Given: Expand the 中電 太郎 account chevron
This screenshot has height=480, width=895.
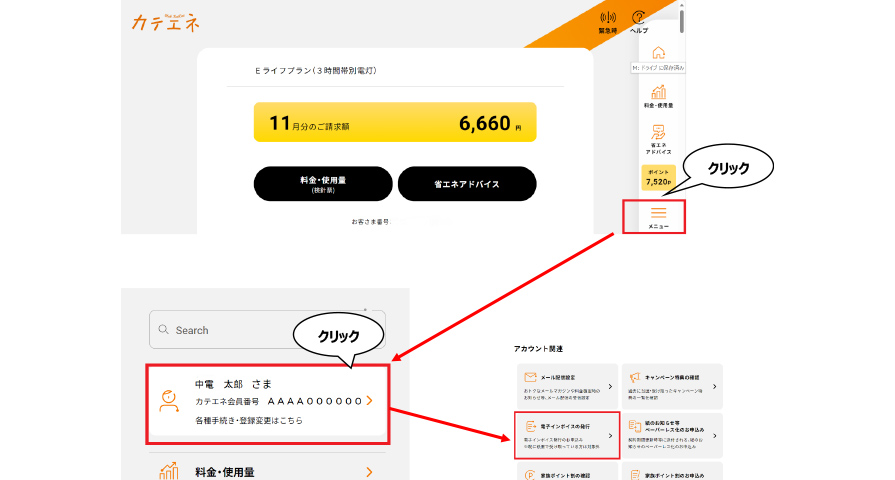Looking at the screenshot, I should click(370, 401).
